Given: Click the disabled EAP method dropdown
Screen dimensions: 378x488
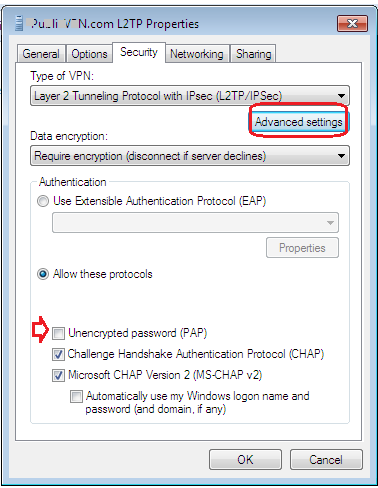Looking at the screenshot, I should 195,222.
